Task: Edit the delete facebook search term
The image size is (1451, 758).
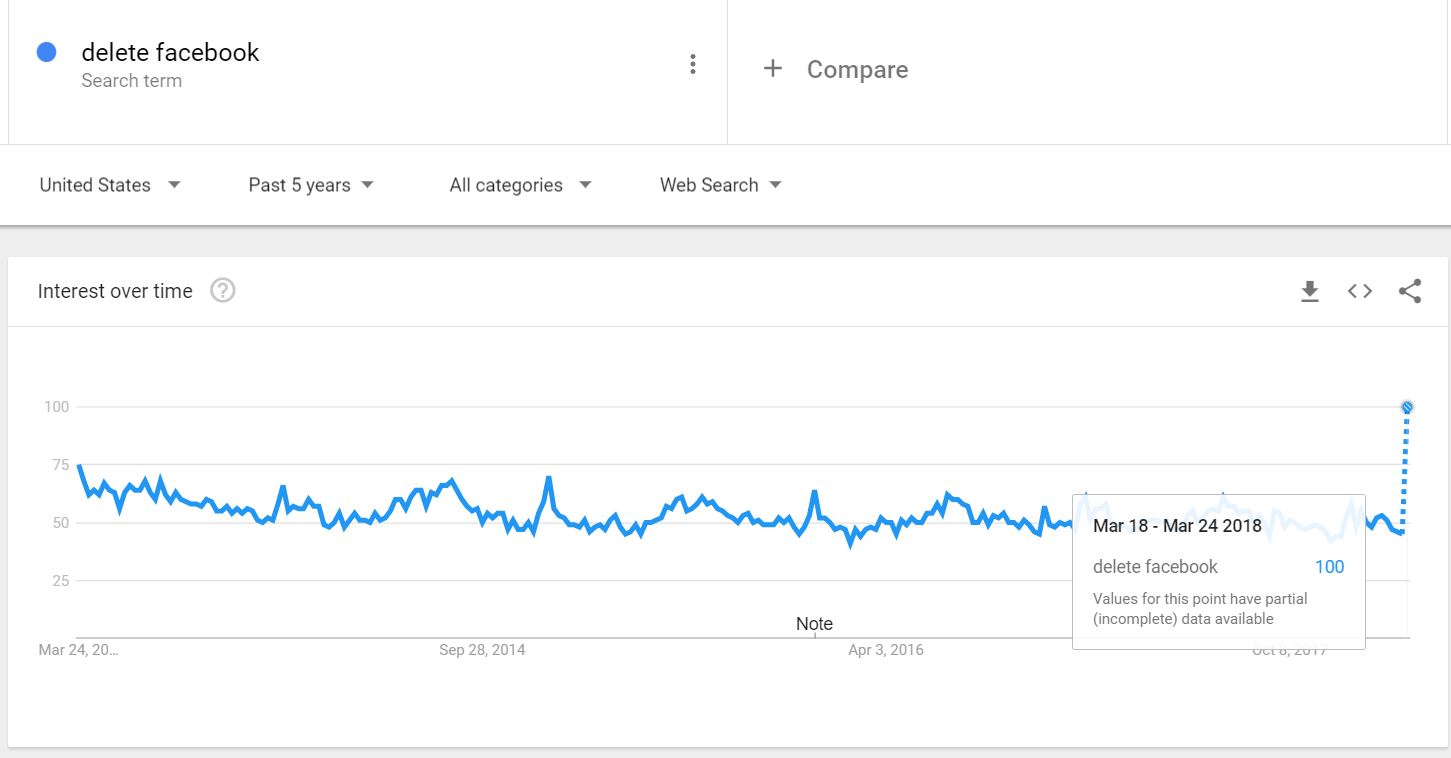Action: [x=170, y=53]
